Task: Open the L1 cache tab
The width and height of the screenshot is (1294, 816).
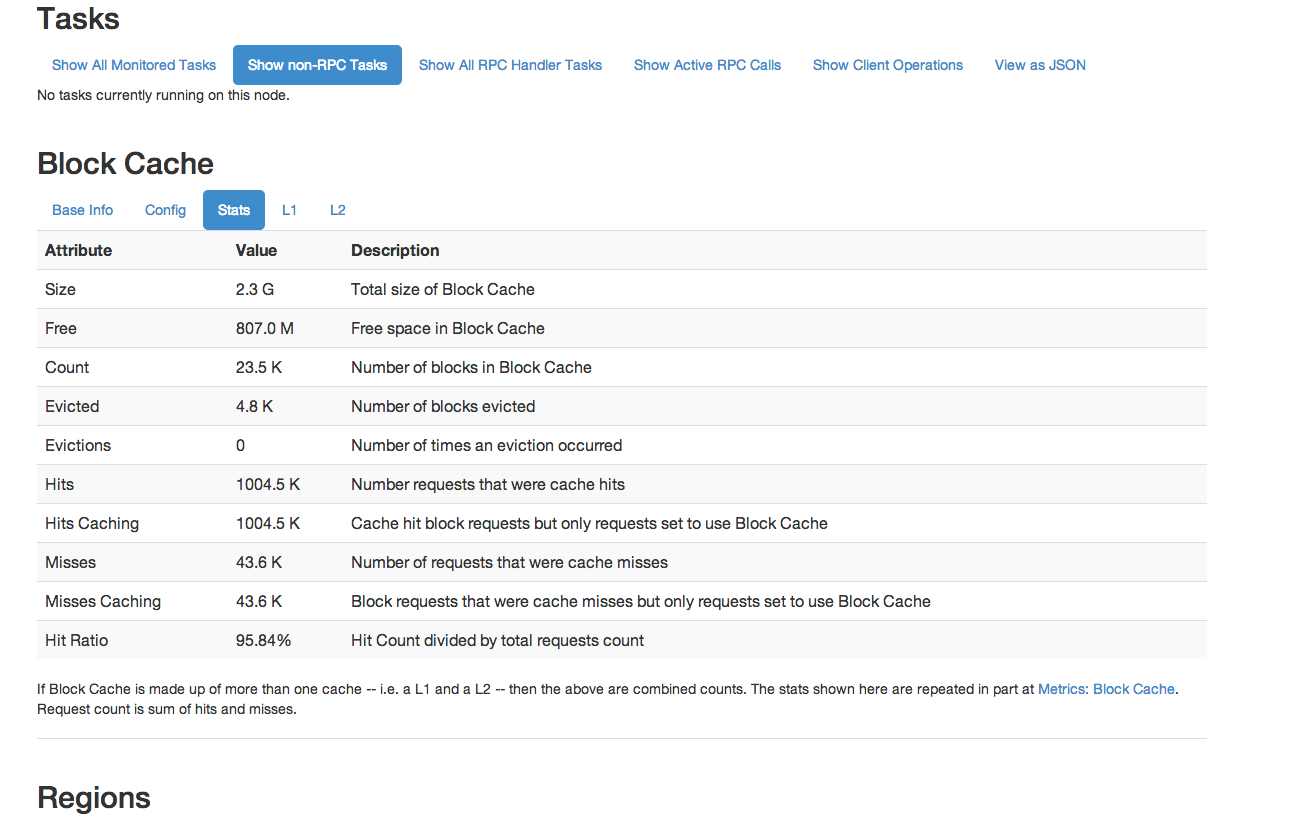Action: [x=289, y=210]
